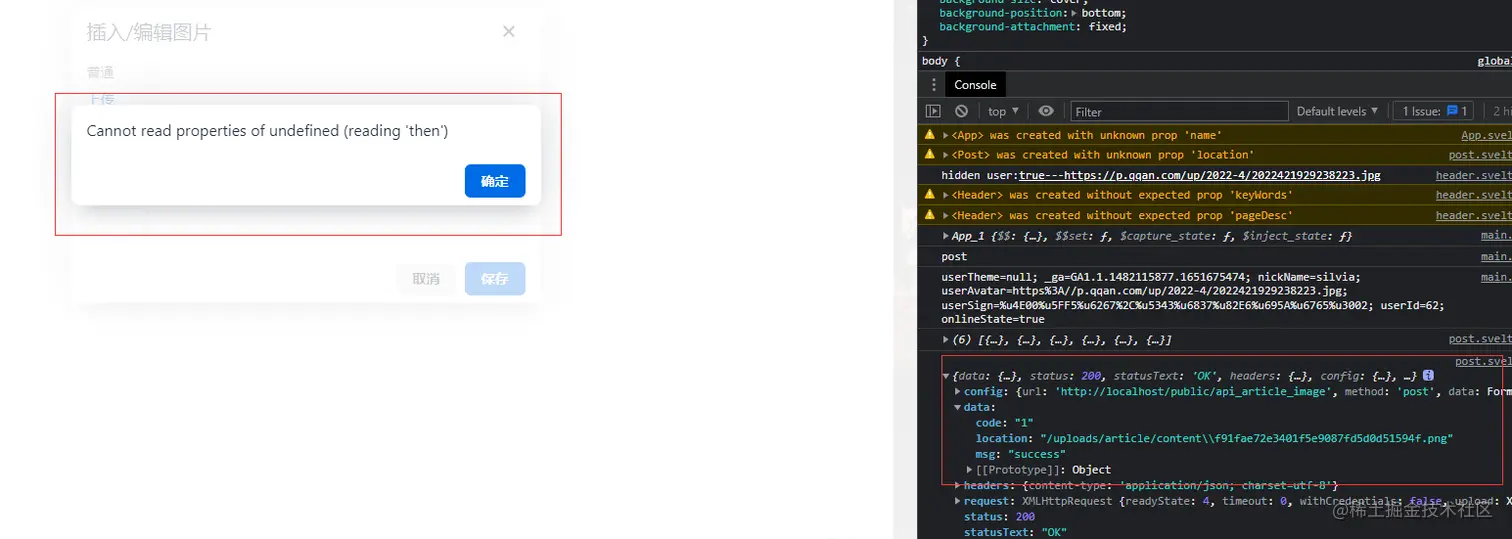Open the '1 Issue' indicator
Viewport: 1512px width, 539px height.
[x=1433, y=111]
